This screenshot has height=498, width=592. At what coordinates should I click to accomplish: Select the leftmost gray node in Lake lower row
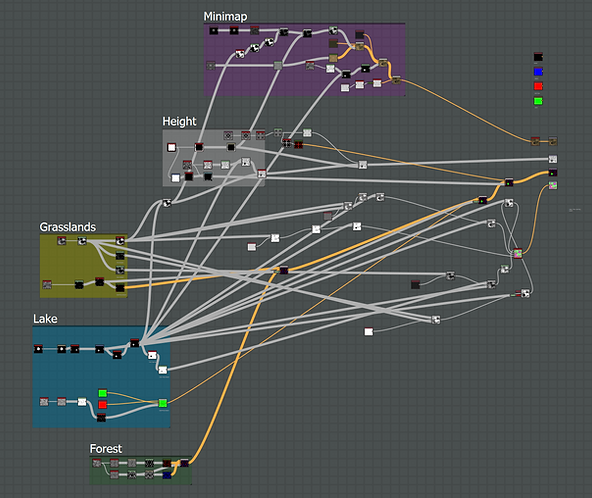44,402
